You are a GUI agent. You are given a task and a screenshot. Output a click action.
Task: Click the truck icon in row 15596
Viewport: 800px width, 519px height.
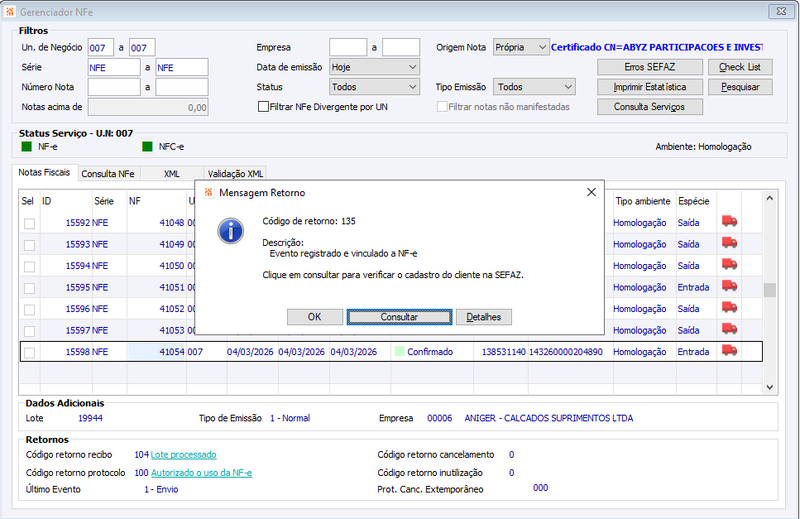pos(729,307)
